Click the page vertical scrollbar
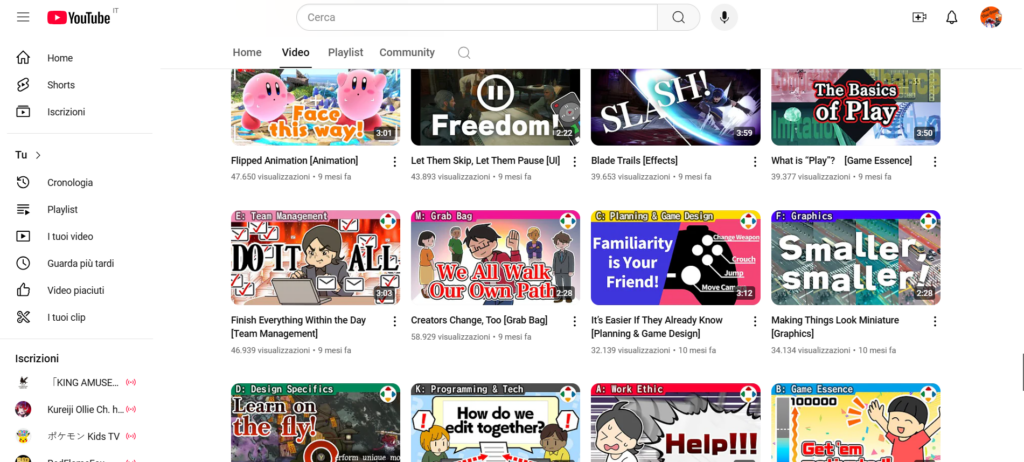The height and width of the screenshot is (462, 1024). click(x=1023, y=372)
